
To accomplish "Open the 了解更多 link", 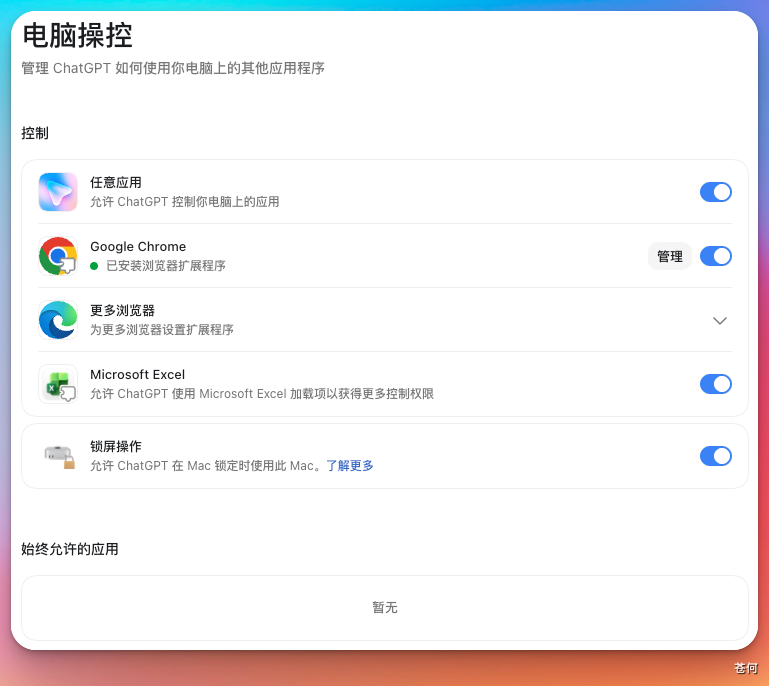I will point(350,465).
